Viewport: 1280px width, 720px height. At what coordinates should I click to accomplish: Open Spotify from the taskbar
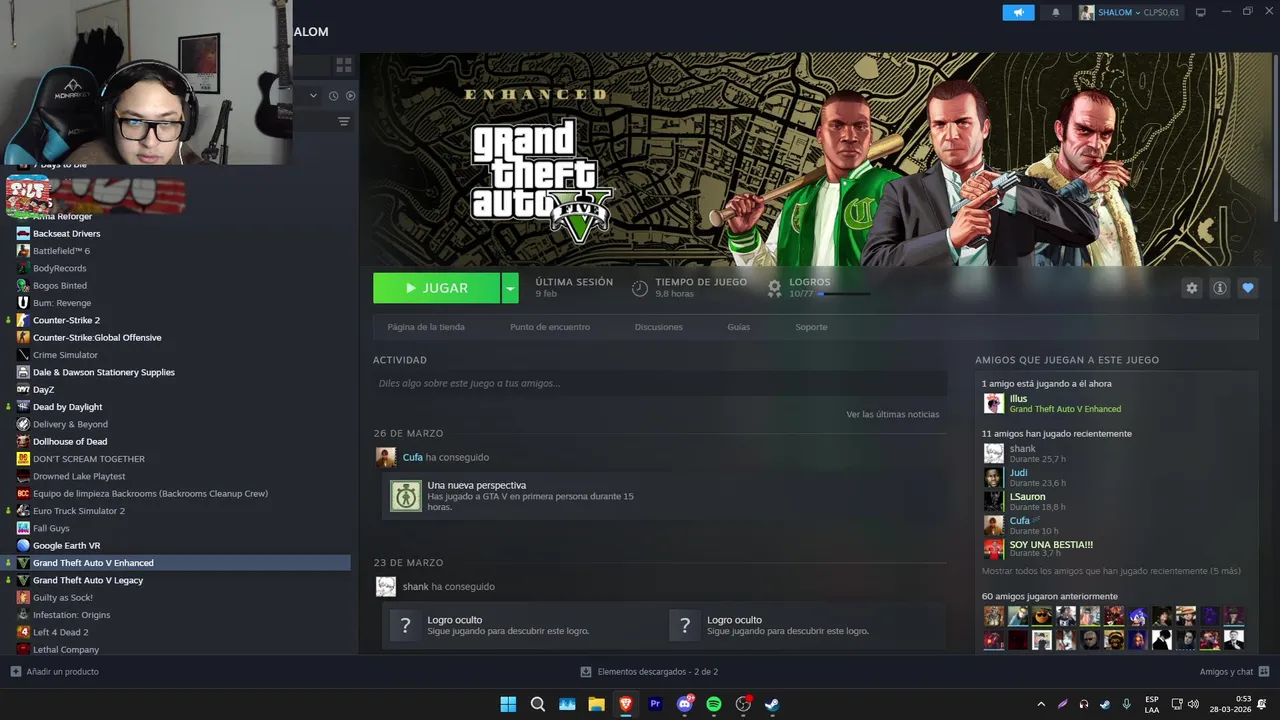point(714,704)
